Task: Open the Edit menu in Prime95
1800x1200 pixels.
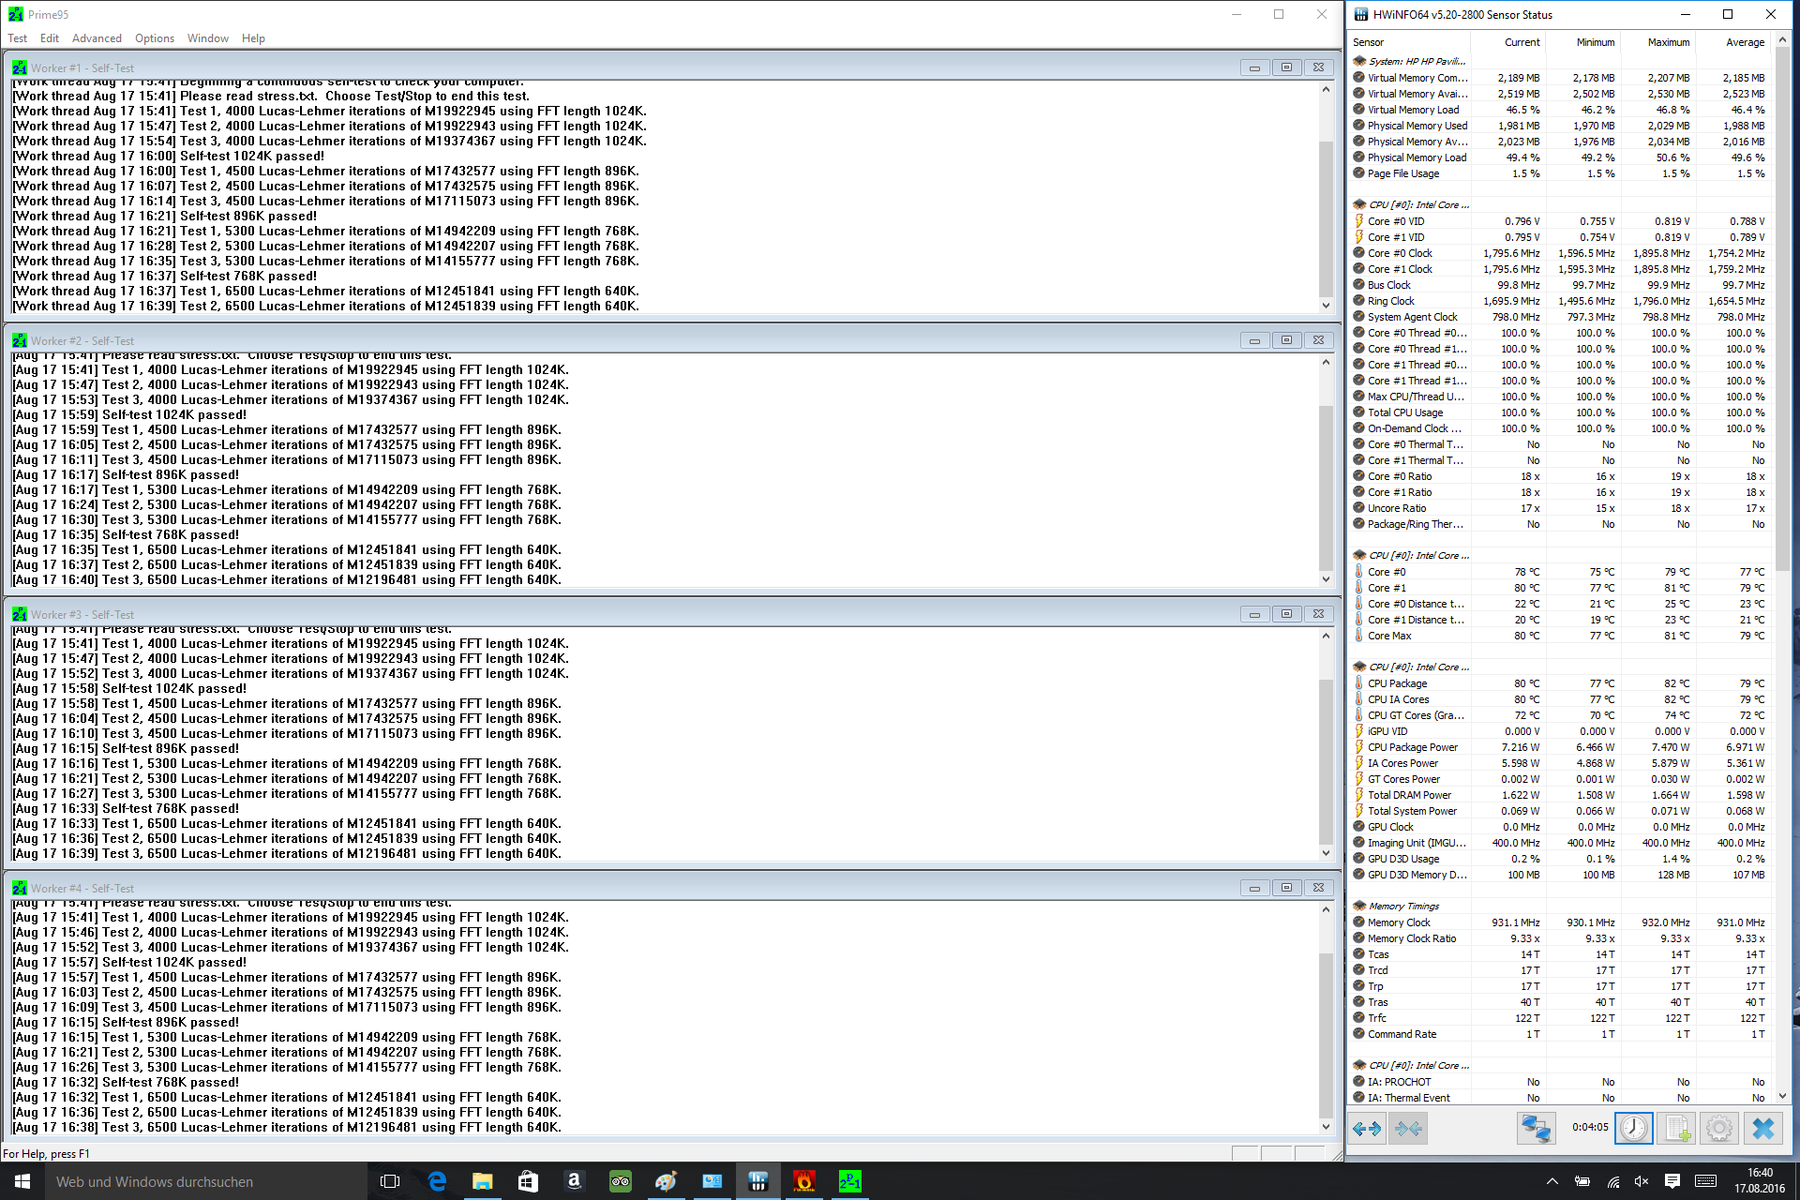Action: click(49, 38)
